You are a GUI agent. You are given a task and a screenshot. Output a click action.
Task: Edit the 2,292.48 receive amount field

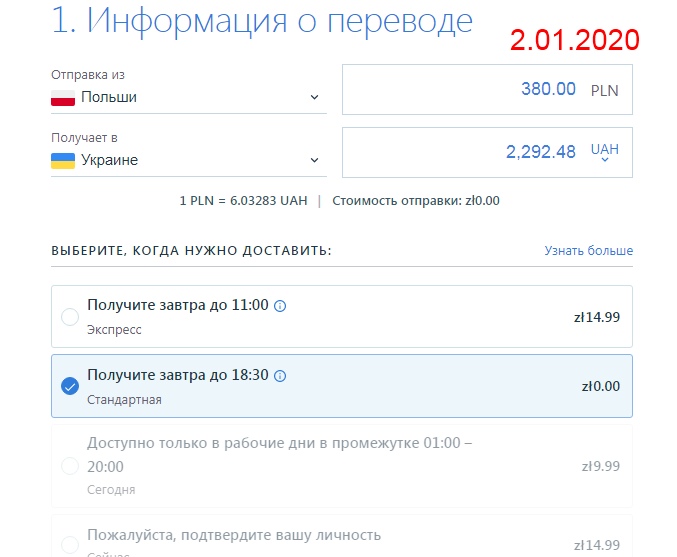click(x=487, y=152)
